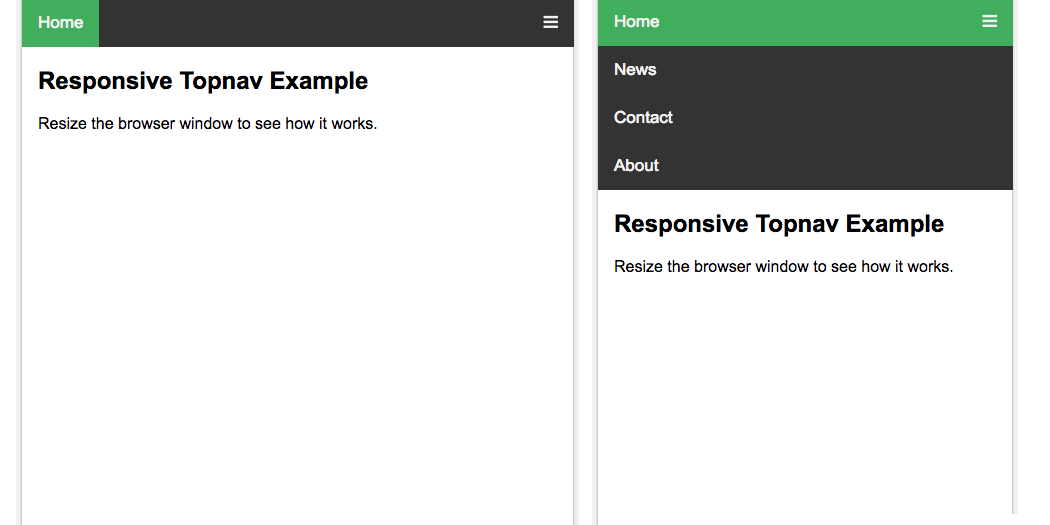Click the blank white content area in left panel
1050x525 pixels.
click(x=297, y=330)
